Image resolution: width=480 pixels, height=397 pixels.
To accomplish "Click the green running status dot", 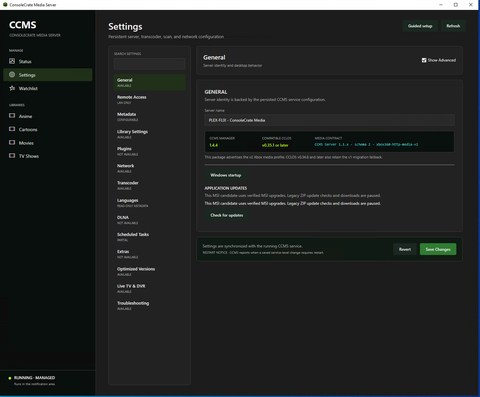I will coord(10,378).
